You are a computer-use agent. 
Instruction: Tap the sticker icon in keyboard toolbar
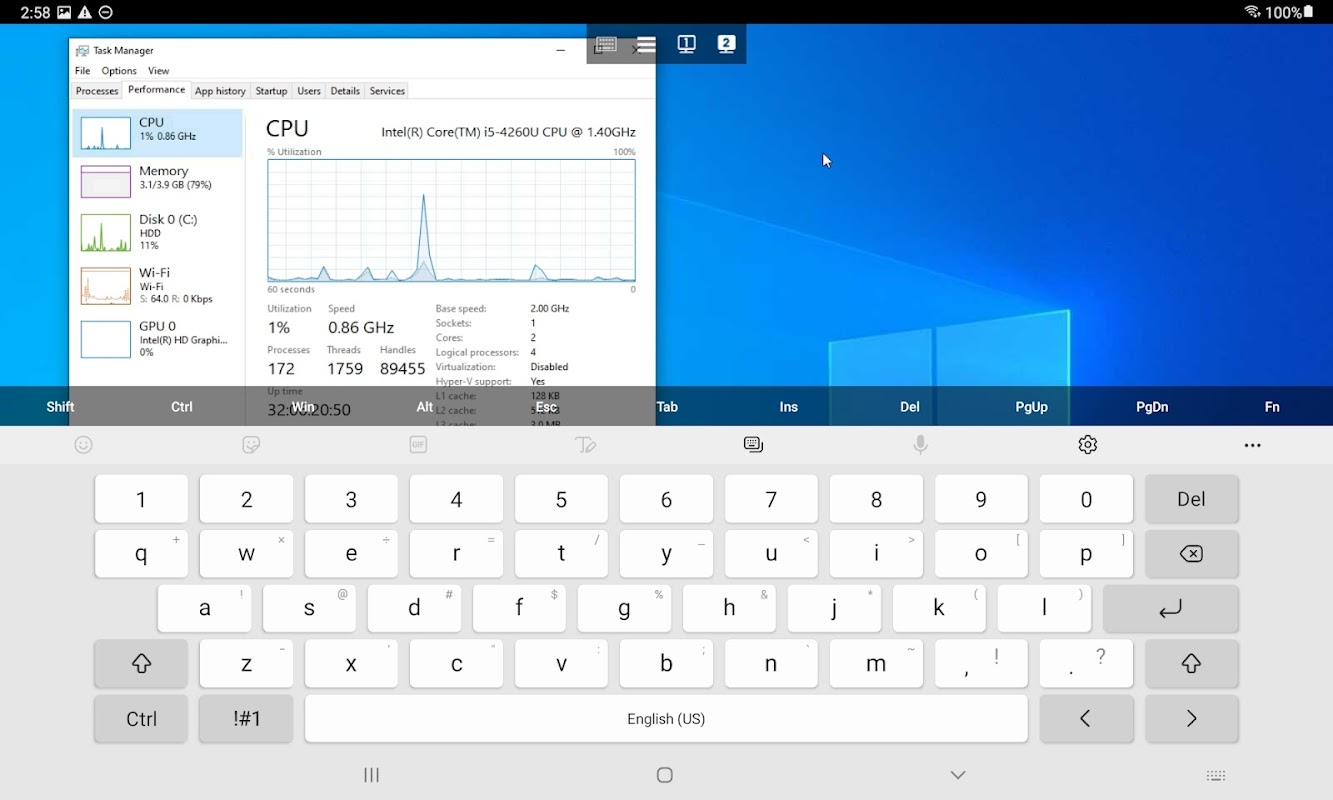pos(251,445)
